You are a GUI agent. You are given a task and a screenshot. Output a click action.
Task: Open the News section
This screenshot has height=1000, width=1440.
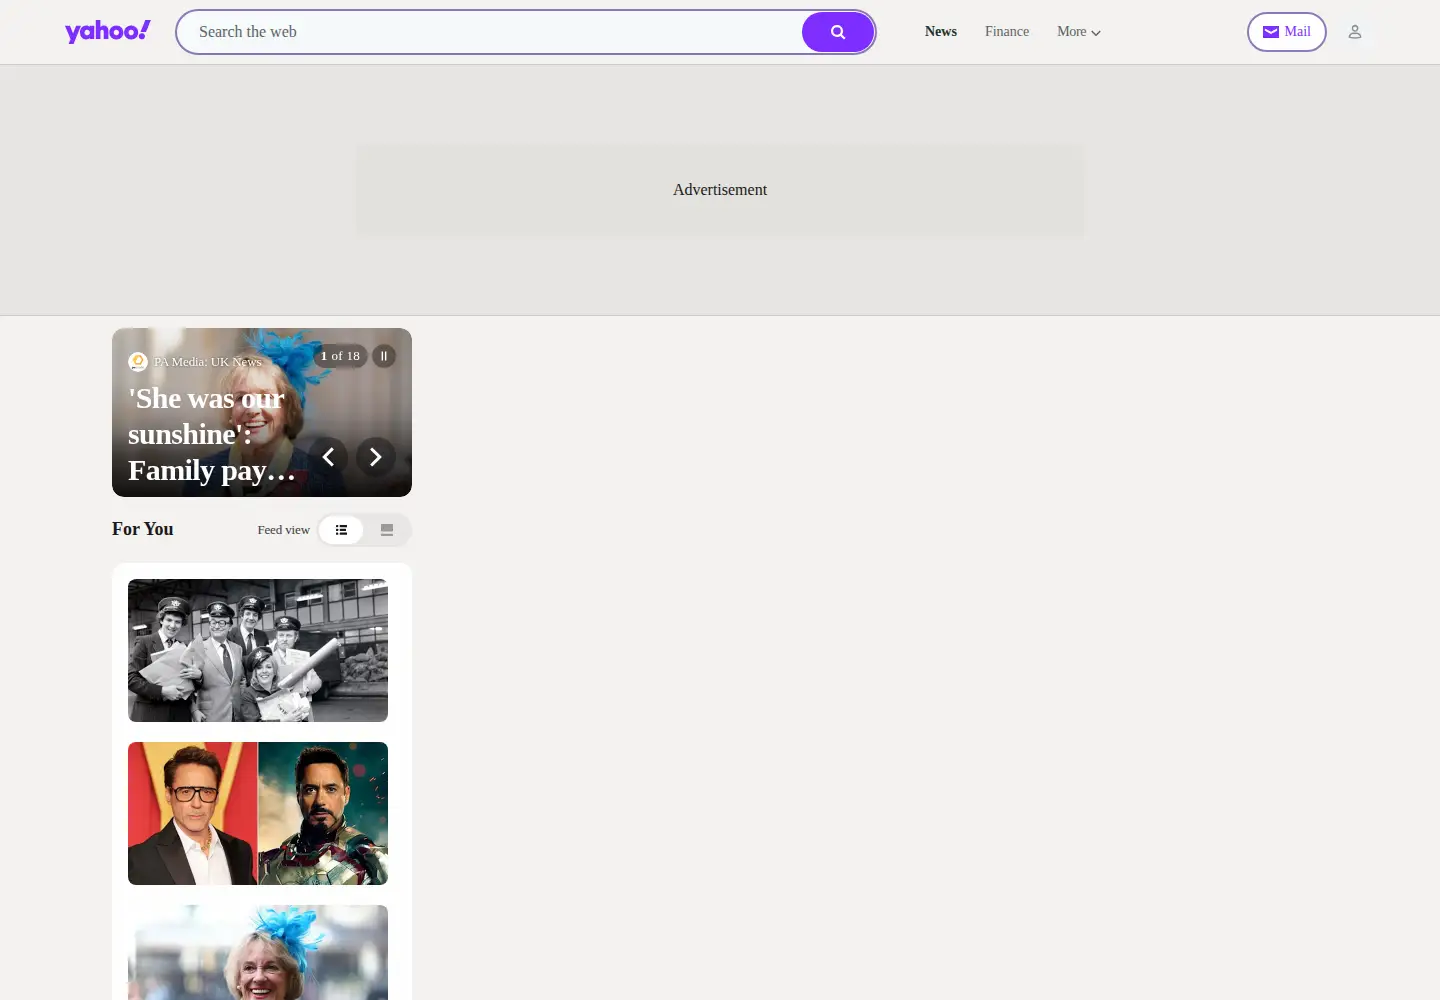point(941,32)
